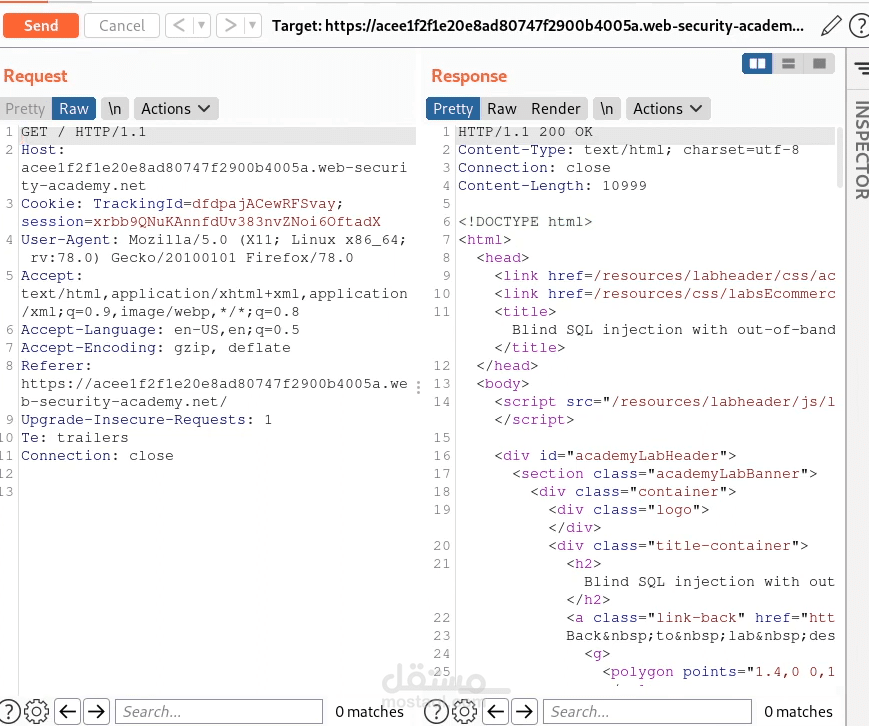Click the 'GET / HTTP/1.1' request line
This screenshot has height=726, width=869.
(x=83, y=132)
